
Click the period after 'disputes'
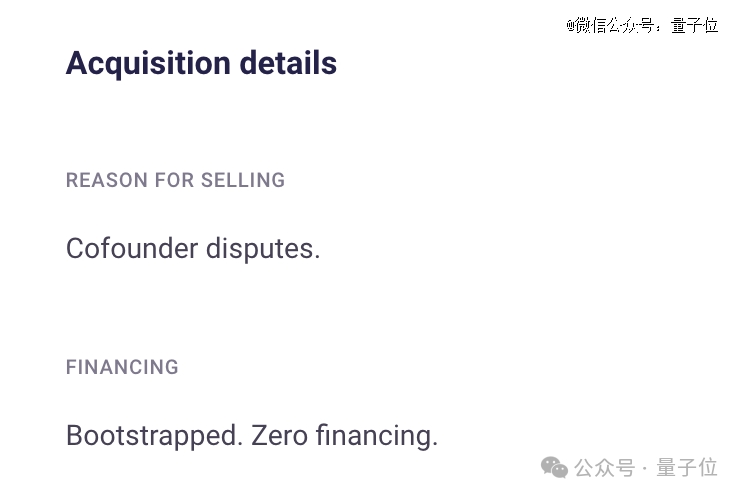pos(317,257)
